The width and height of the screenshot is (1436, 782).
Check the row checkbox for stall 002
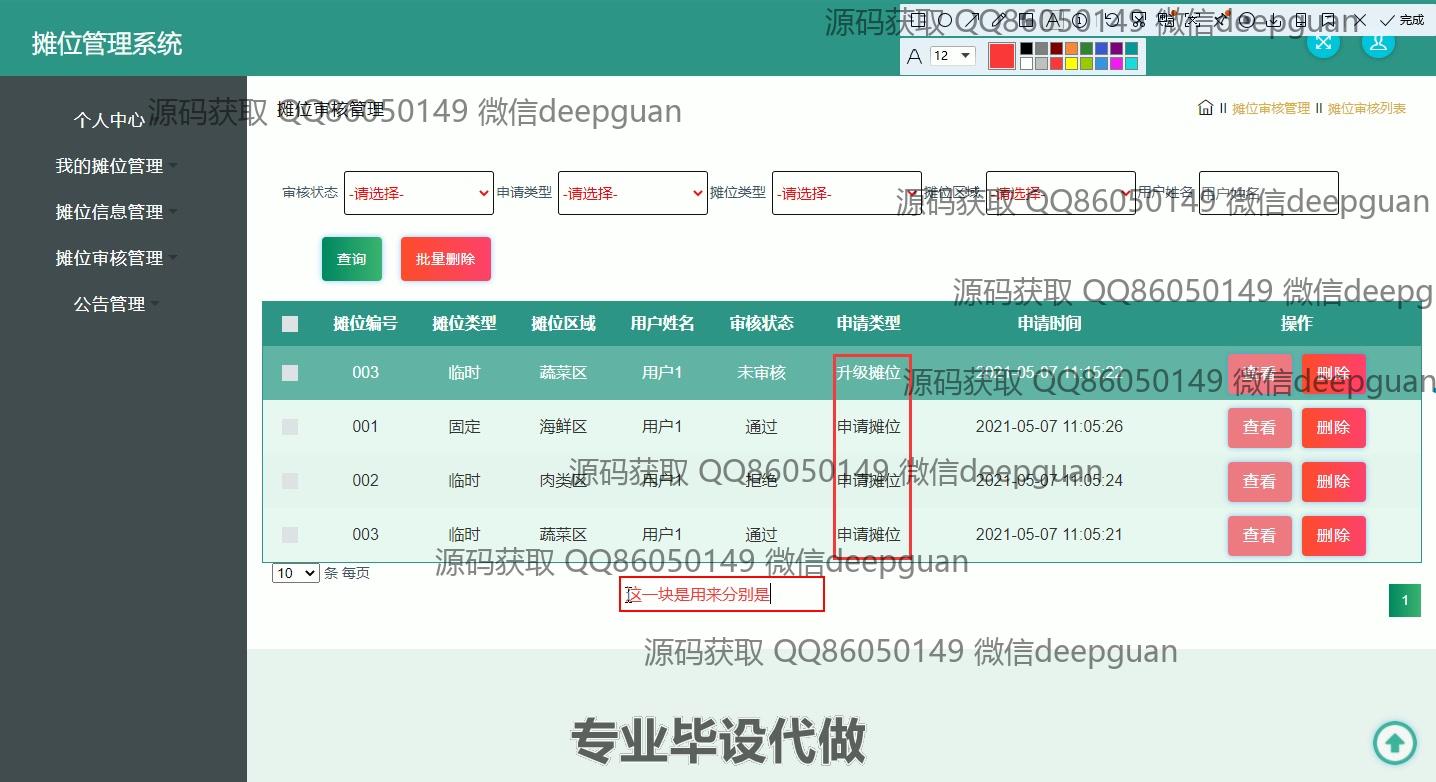[290, 481]
